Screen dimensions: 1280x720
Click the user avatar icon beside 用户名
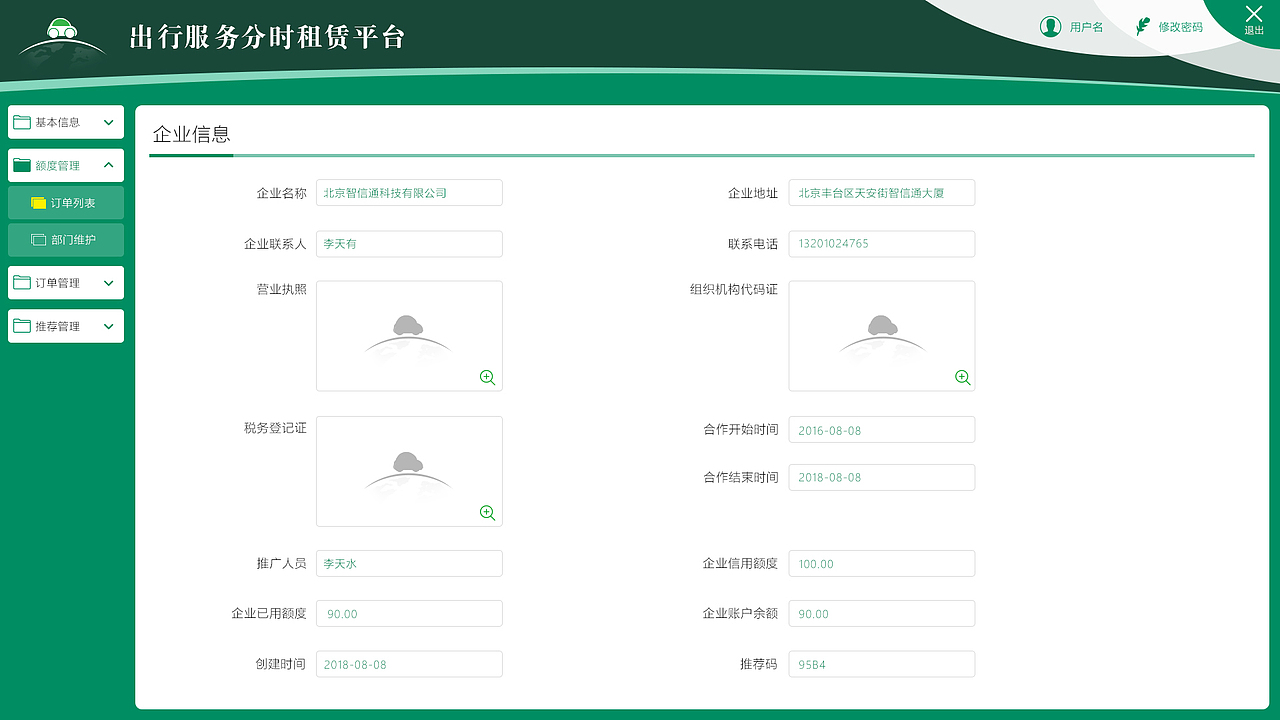click(1050, 26)
